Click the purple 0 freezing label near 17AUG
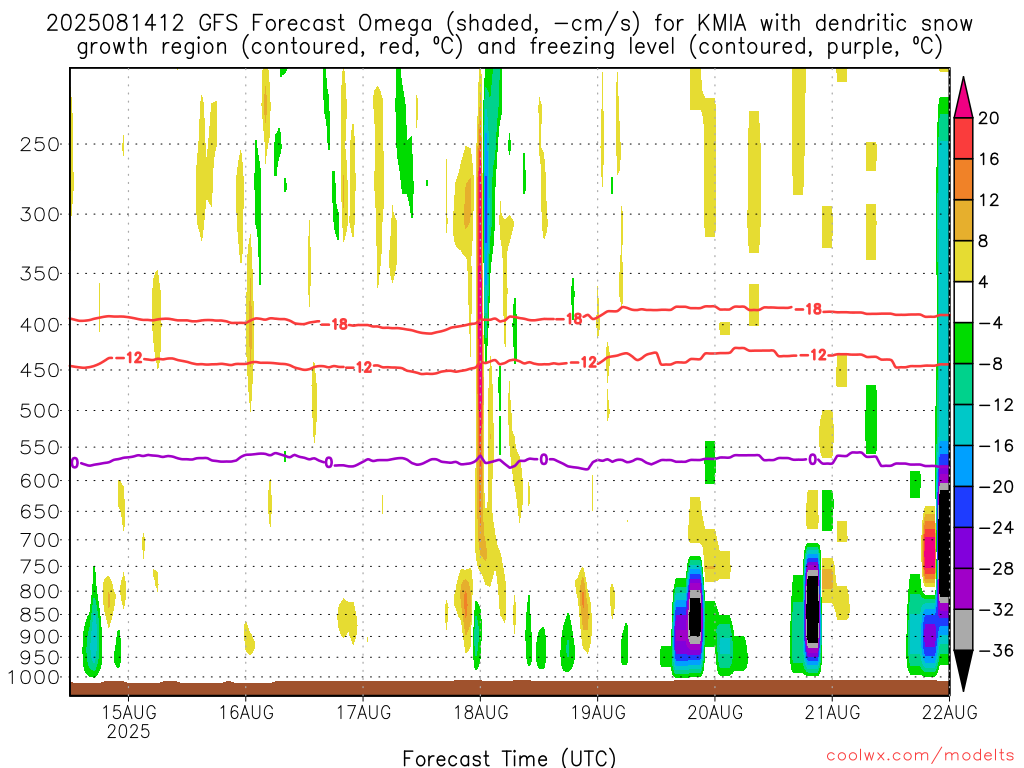1024x768 pixels. coord(328,463)
